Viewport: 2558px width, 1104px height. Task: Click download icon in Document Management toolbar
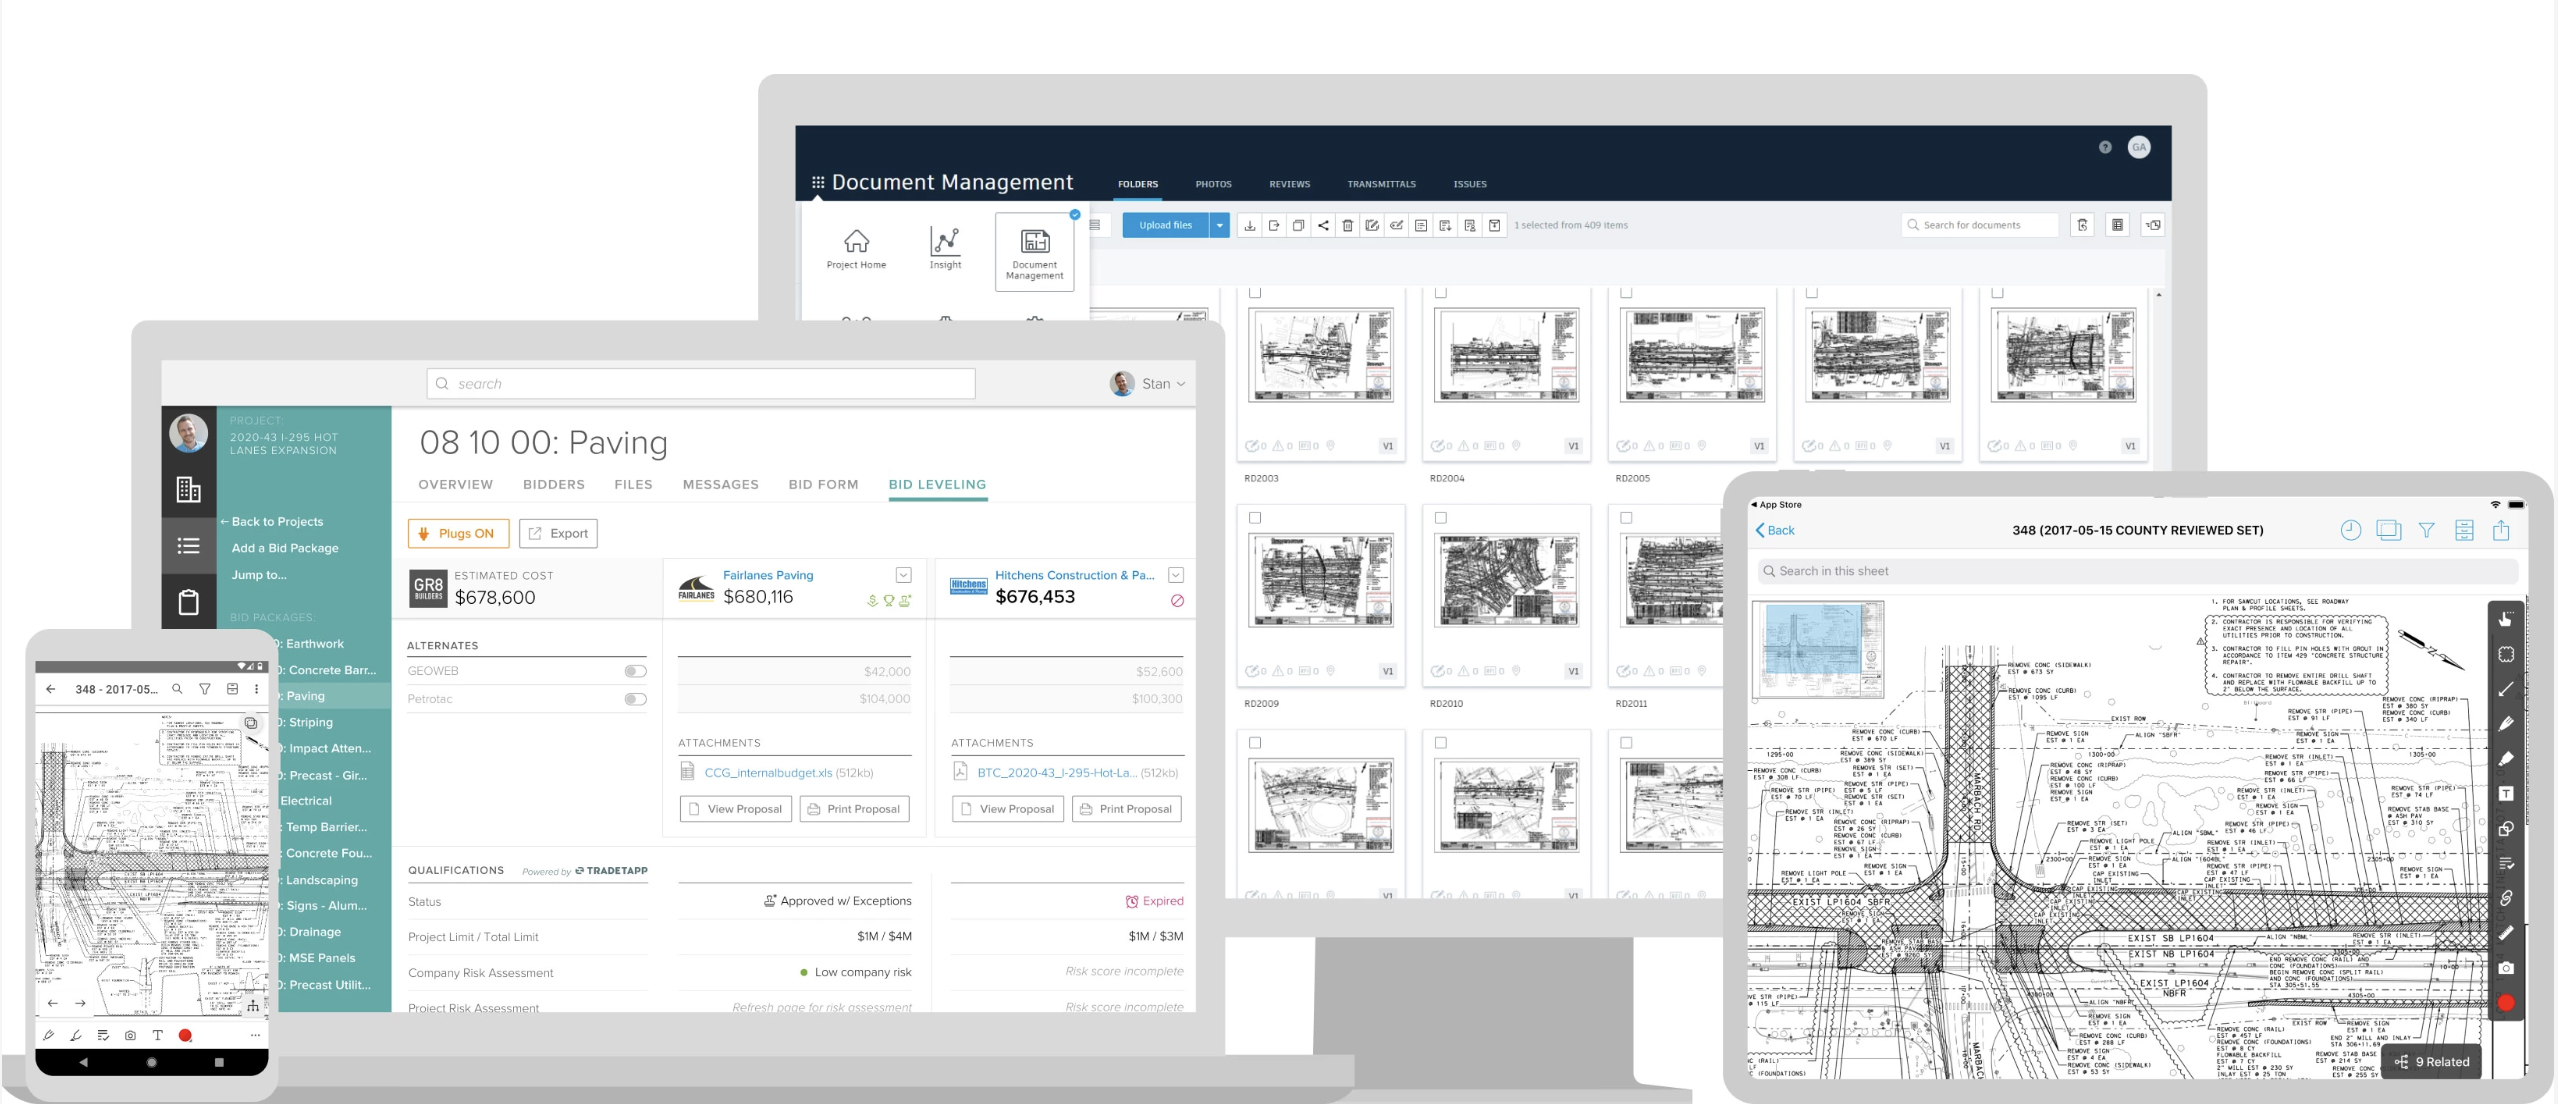1249,225
